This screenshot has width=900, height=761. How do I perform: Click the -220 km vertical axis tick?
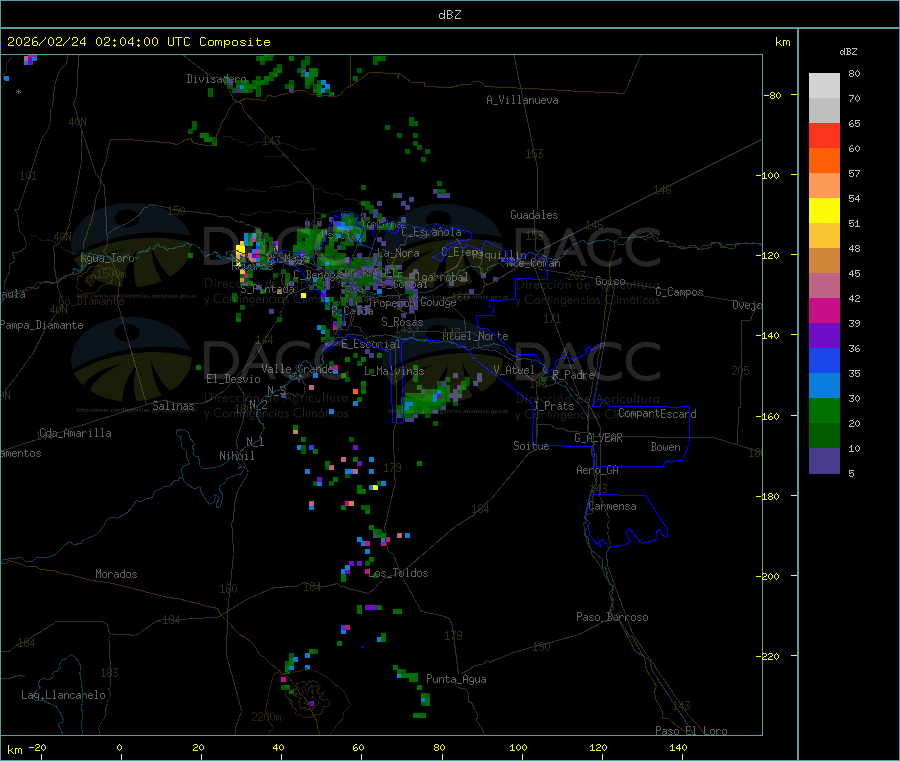770,657
